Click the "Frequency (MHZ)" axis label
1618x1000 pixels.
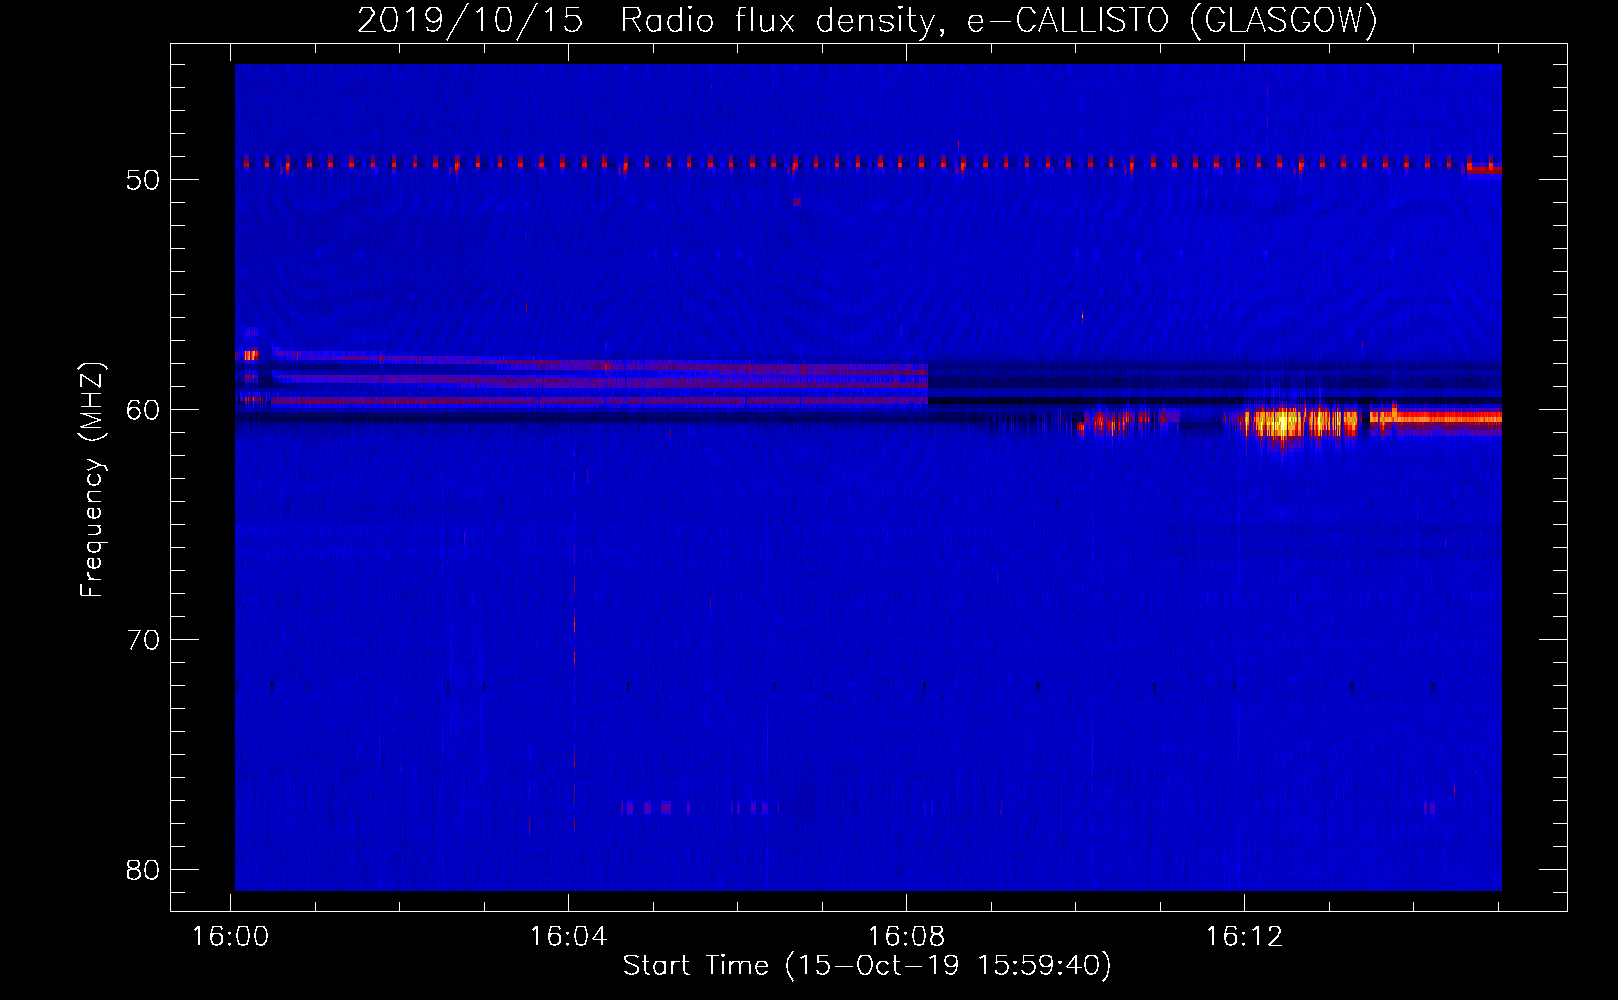click(x=91, y=480)
